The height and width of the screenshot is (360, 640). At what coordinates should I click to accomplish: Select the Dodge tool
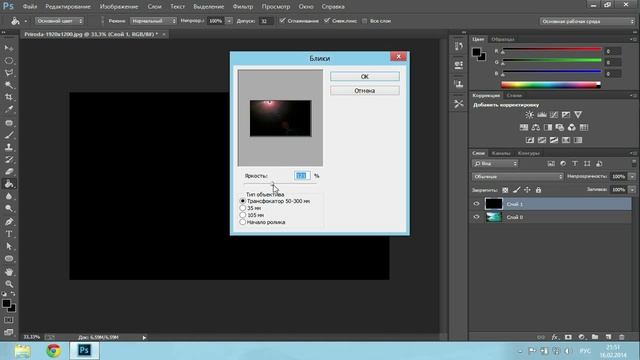coord(9,209)
